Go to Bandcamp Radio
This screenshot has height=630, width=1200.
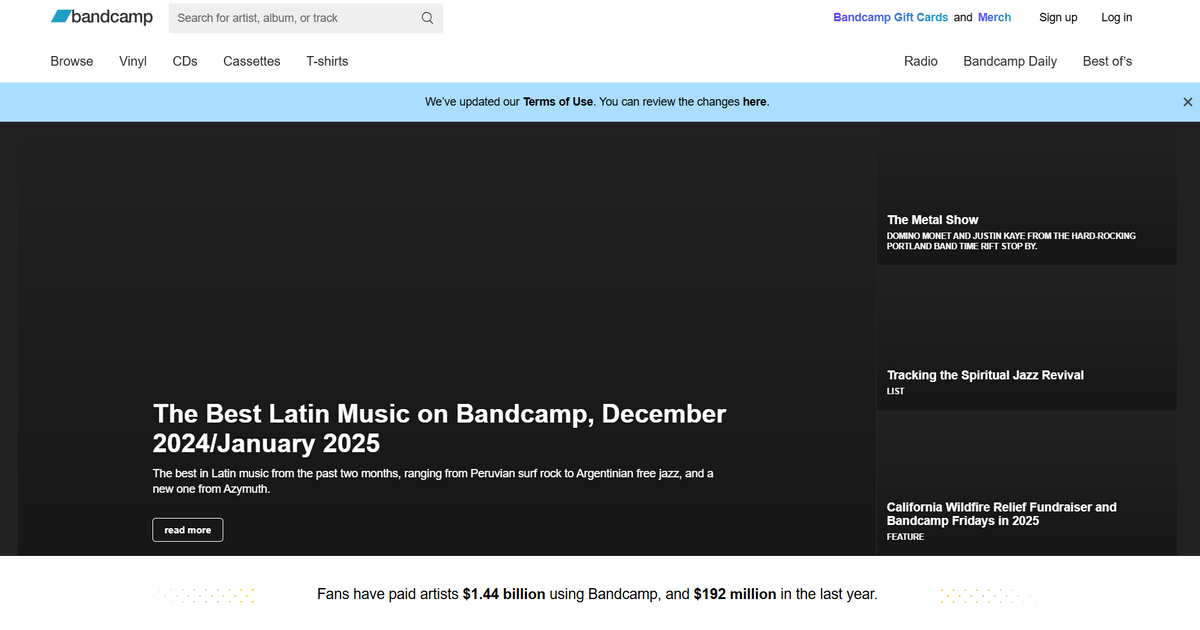click(921, 61)
